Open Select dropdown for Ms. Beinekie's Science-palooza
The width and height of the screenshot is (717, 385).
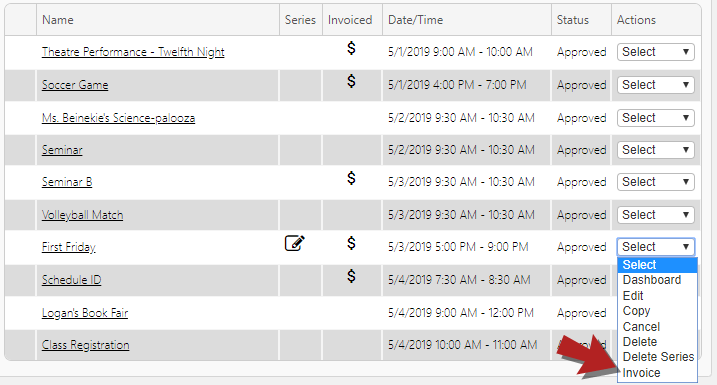point(655,118)
